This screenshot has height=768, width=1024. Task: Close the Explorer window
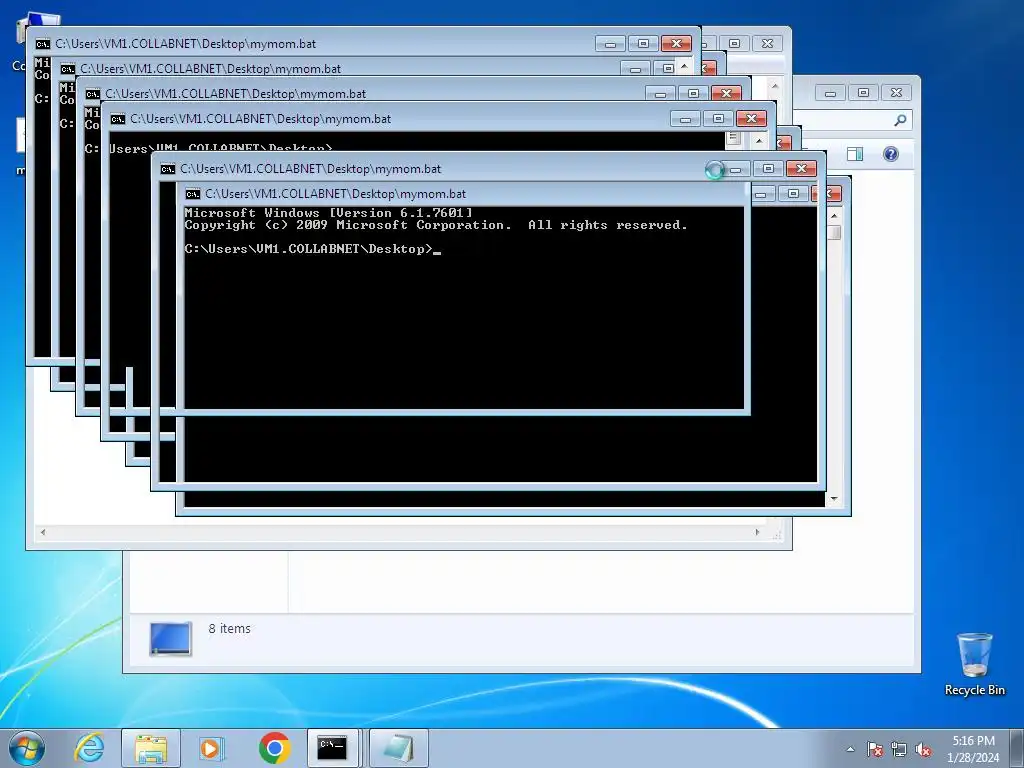[x=897, y=93]
